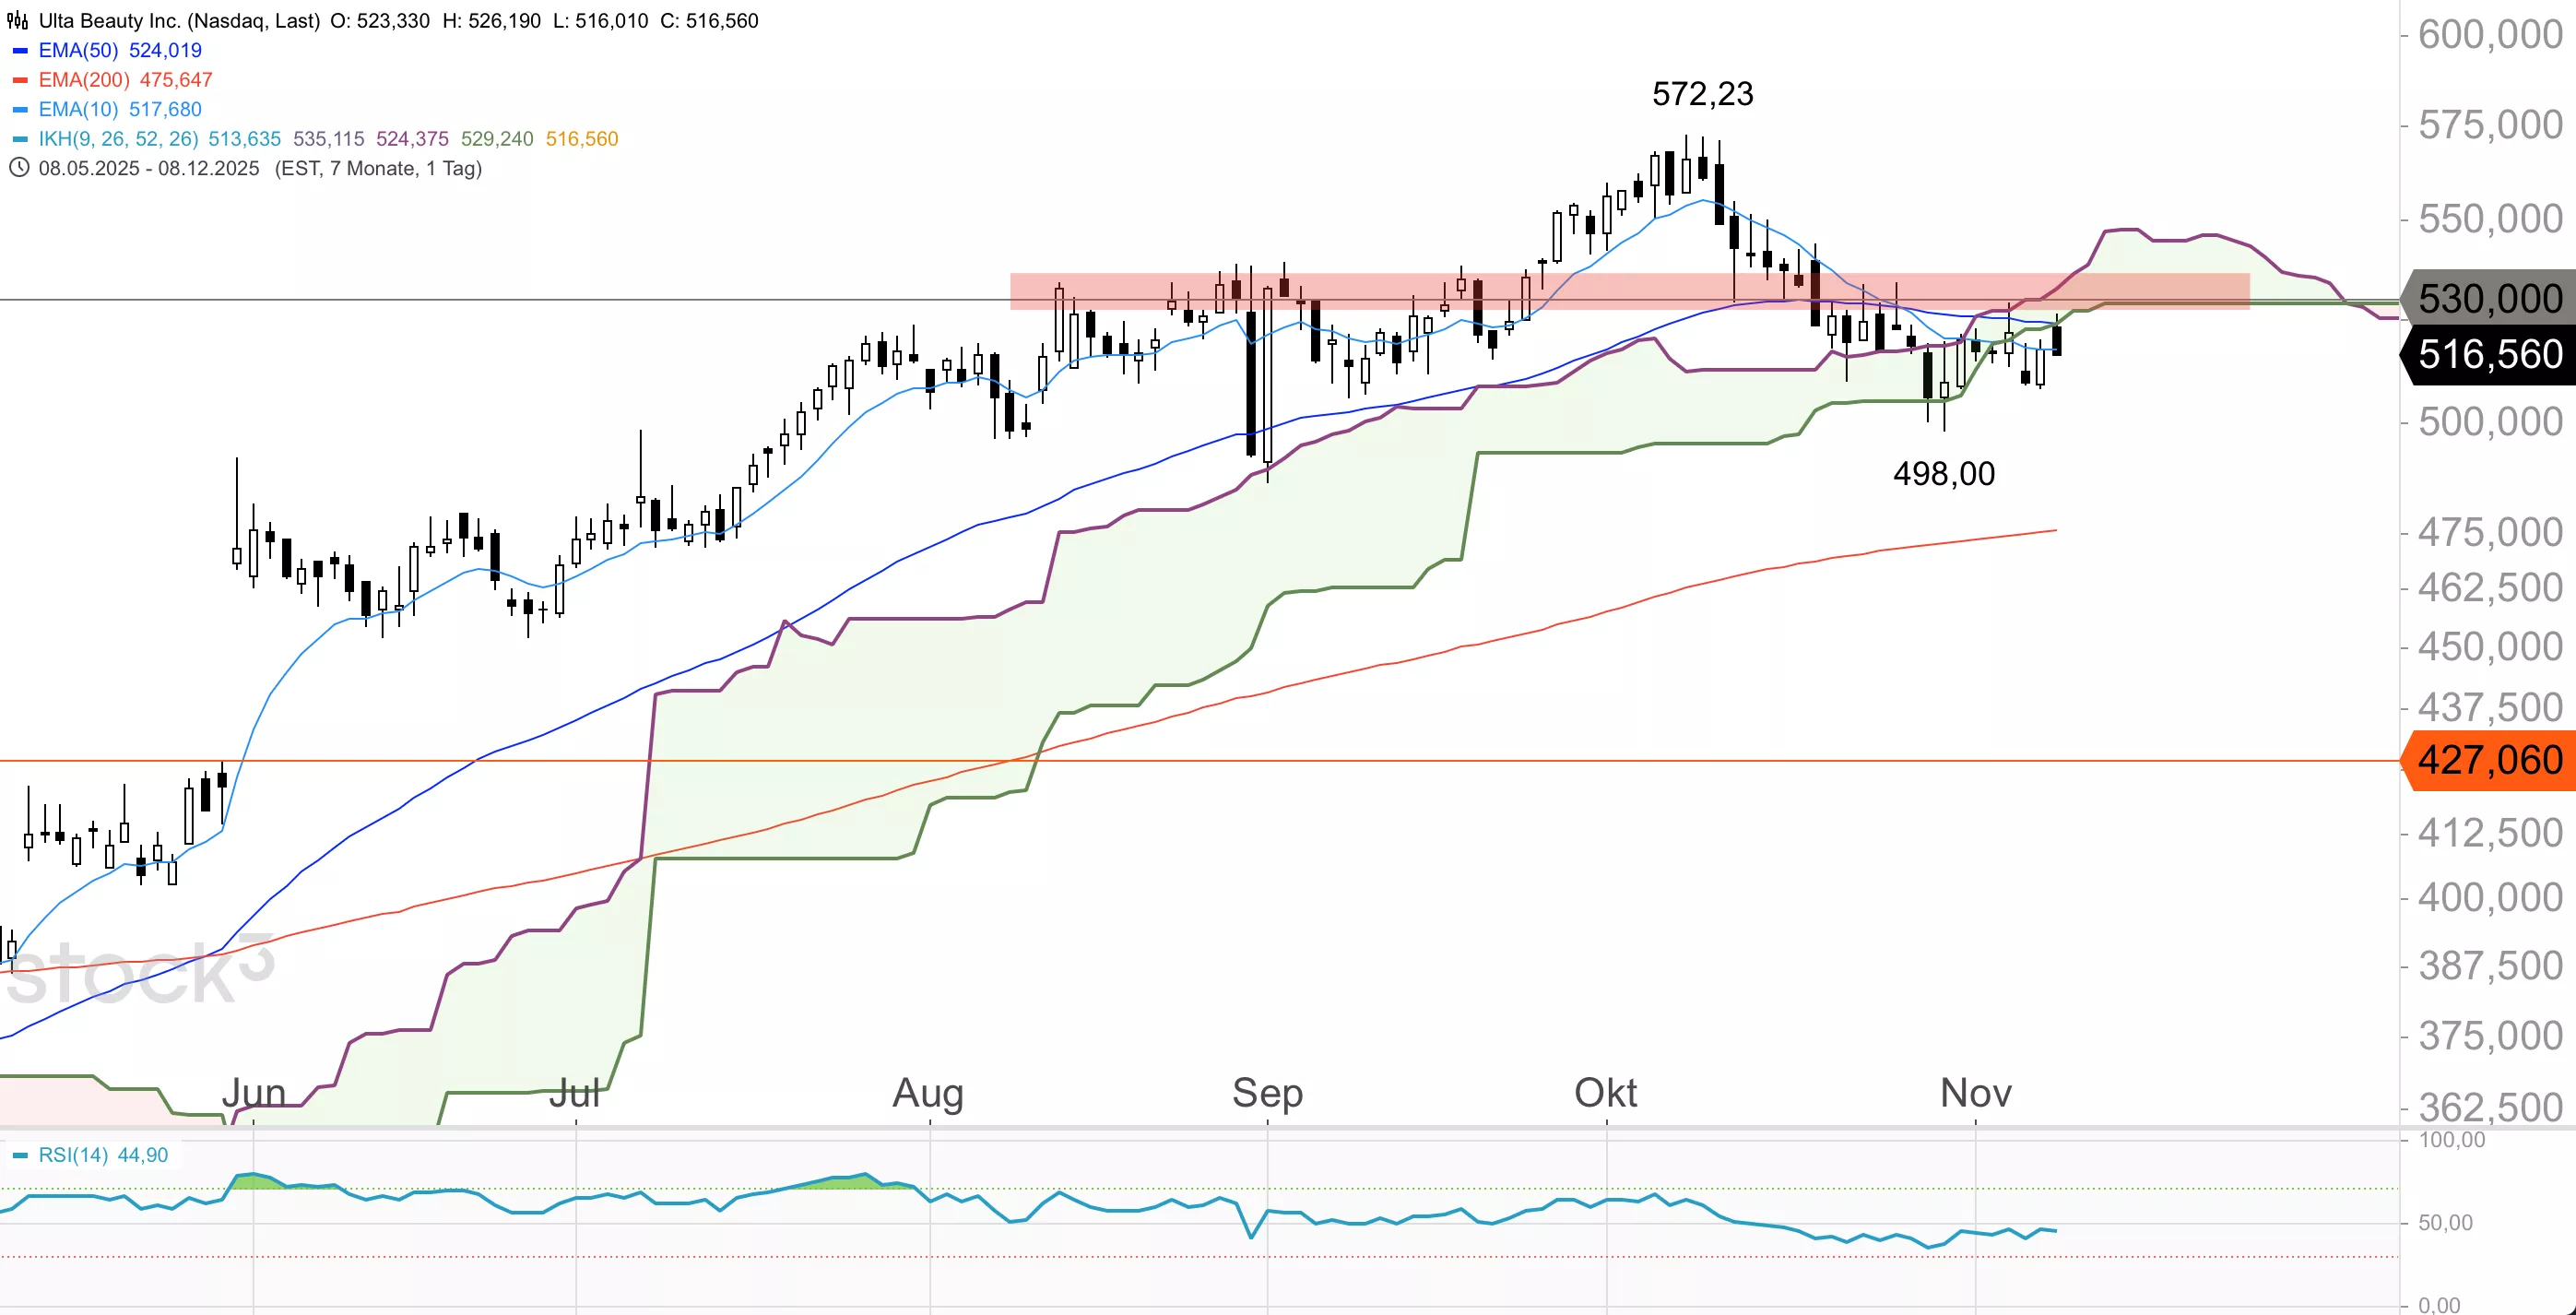Click the teal IKH Ichimoku legend marker
The height and width of the screenshot is (1315, 2576).
click(x=20, y=139)
